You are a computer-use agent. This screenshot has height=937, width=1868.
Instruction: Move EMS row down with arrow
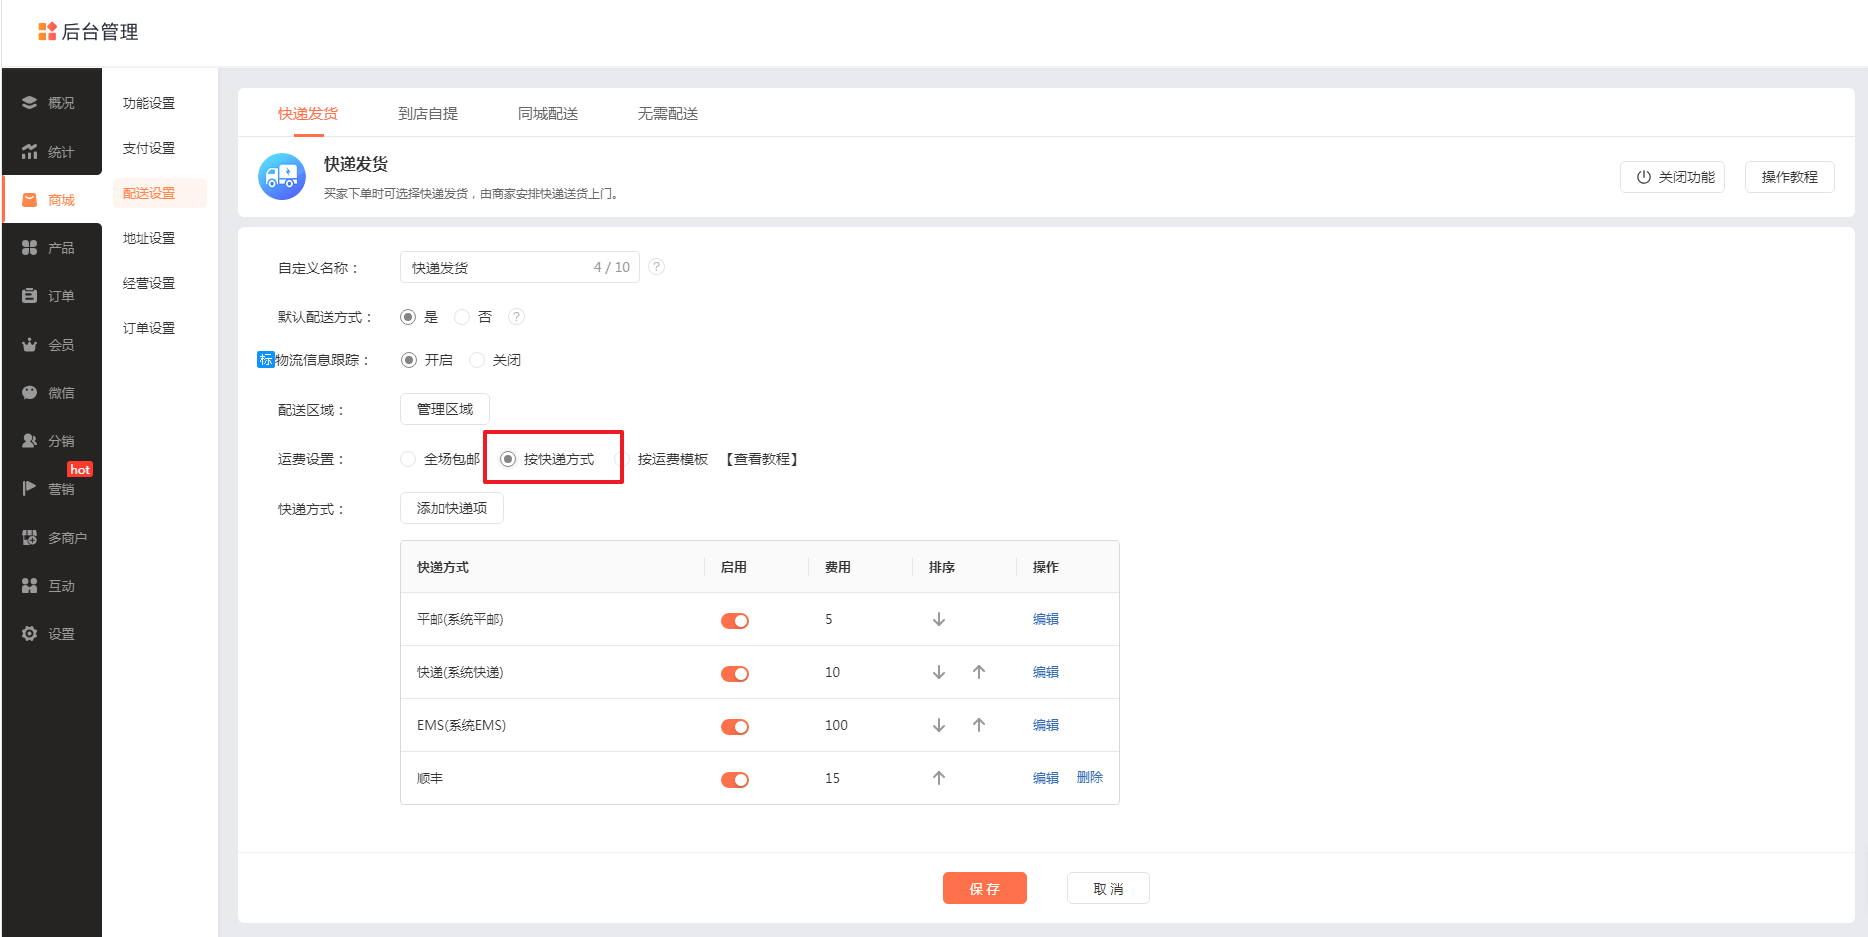click(x=939, y=725)
